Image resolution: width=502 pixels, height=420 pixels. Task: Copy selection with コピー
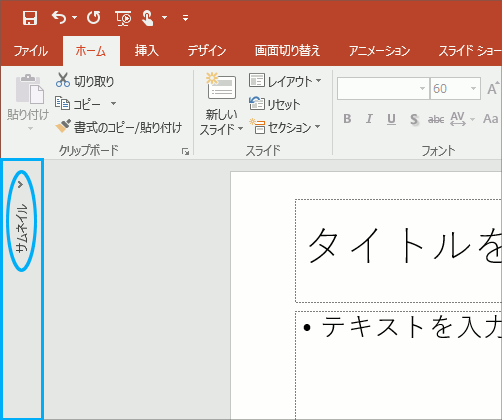[x=78, y=104]
